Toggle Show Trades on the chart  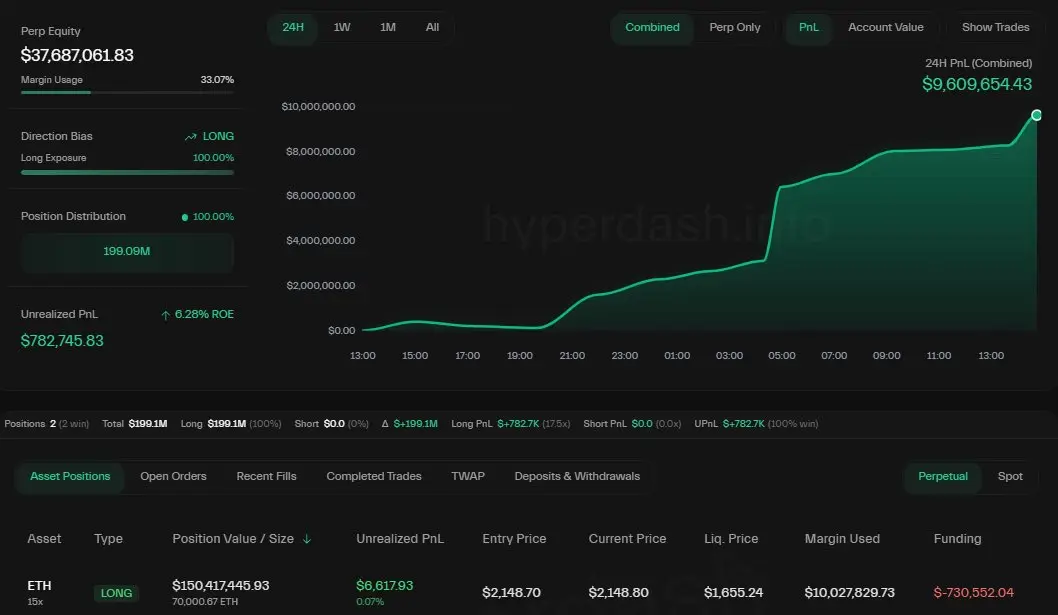tap(995, 28)
